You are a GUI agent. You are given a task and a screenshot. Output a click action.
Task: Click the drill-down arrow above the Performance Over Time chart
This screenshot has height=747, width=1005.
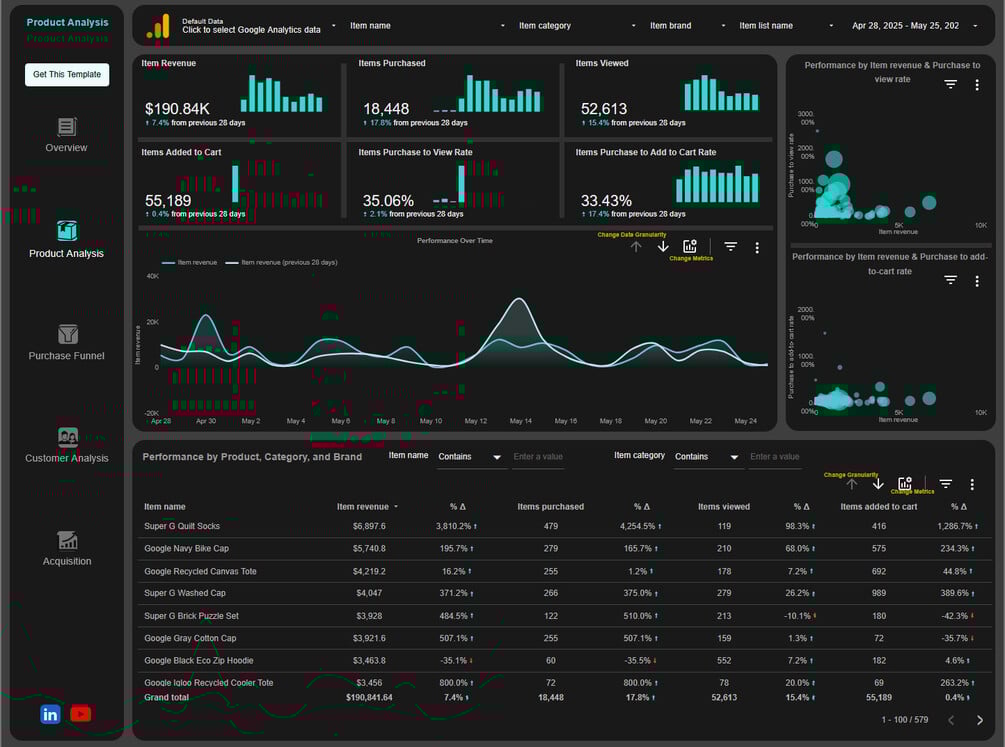pyautogui.click(x=663, y=246)
